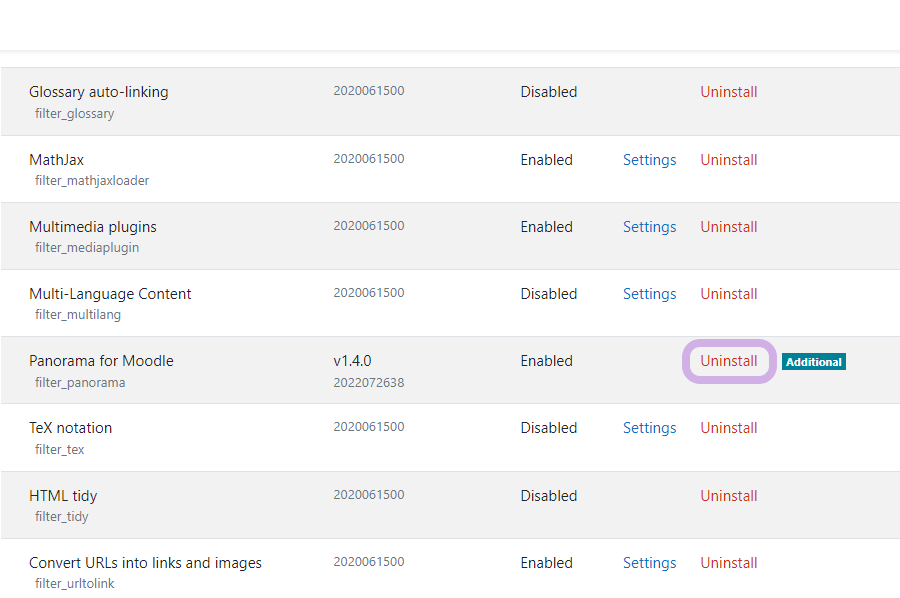The height and width of the screenshot is (598, 900).
Task: Open Convert URLs into links Settings
Action: (649, 563)
